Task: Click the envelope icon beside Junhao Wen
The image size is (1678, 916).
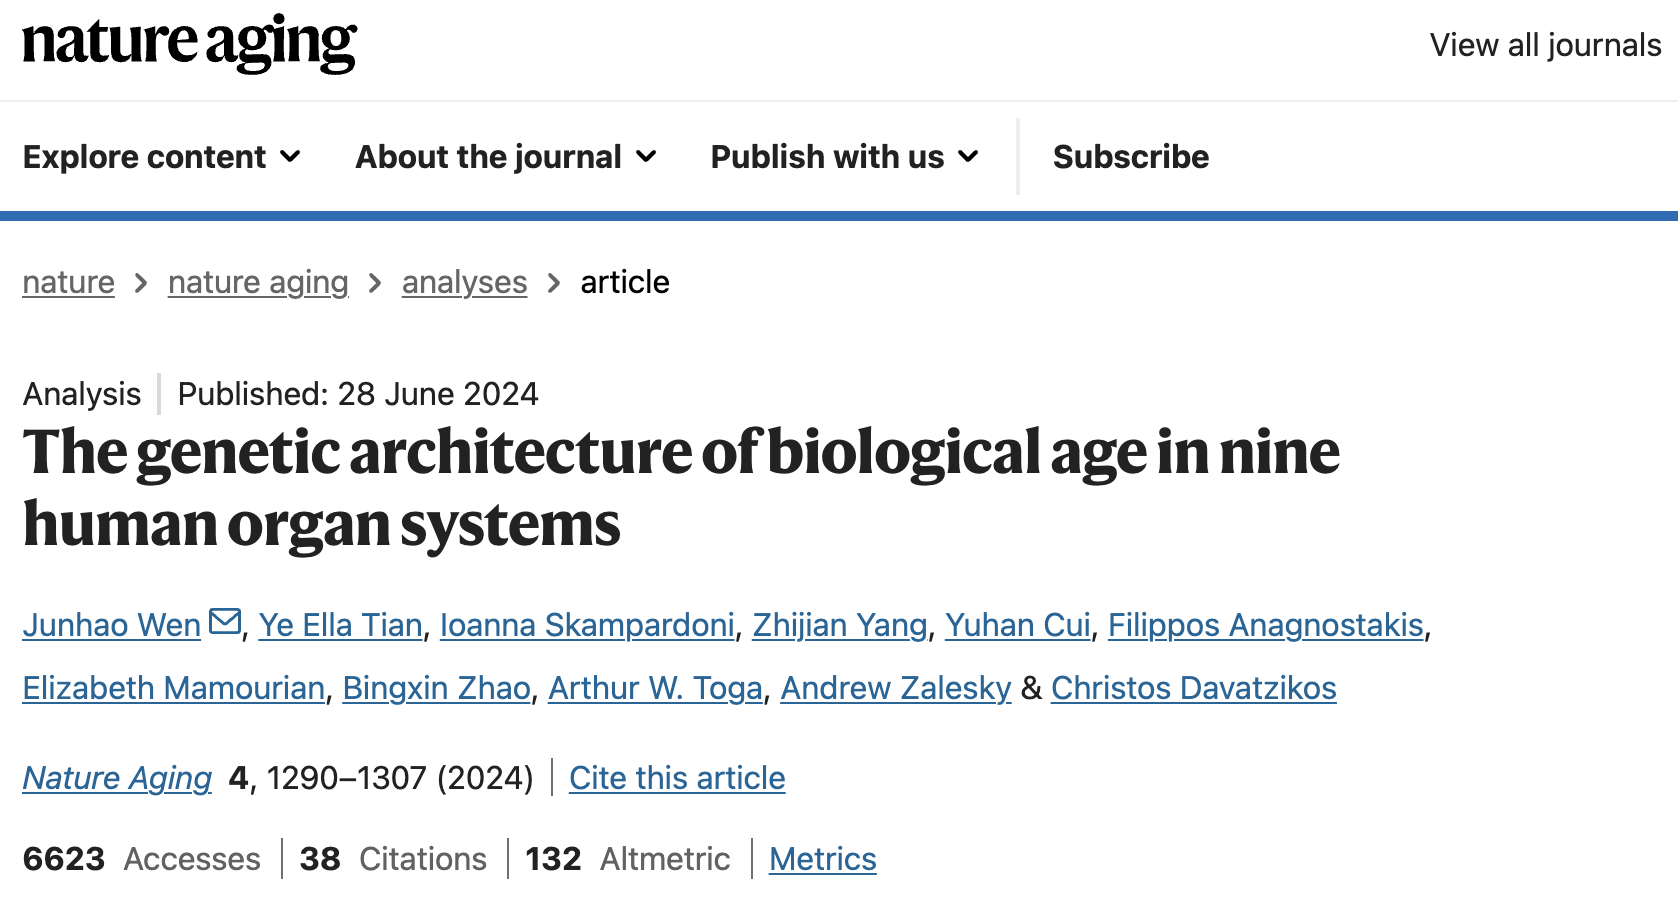Action: [x=225, y=622]
